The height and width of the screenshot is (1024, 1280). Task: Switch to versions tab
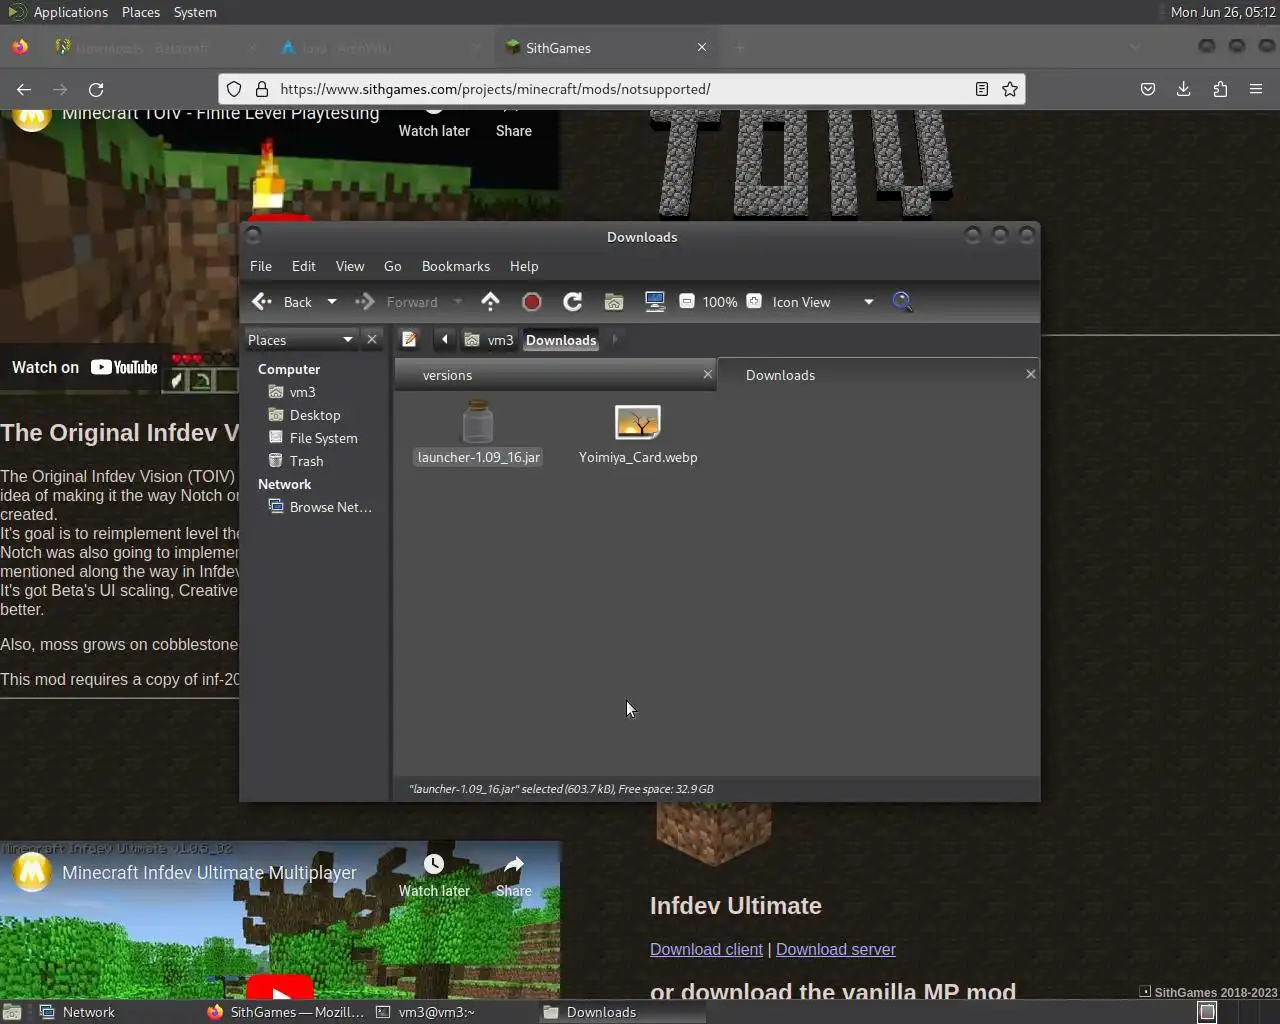click(547, 375)
